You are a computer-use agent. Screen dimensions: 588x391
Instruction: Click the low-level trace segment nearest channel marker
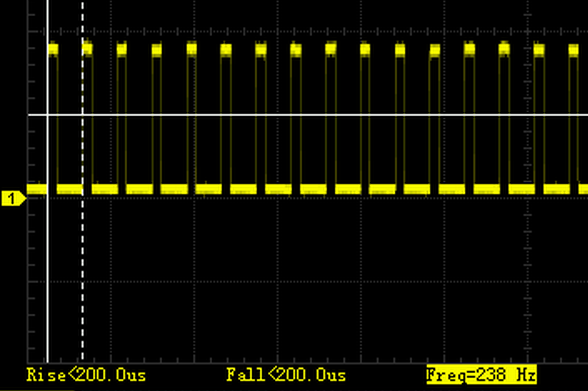(37, 189)
